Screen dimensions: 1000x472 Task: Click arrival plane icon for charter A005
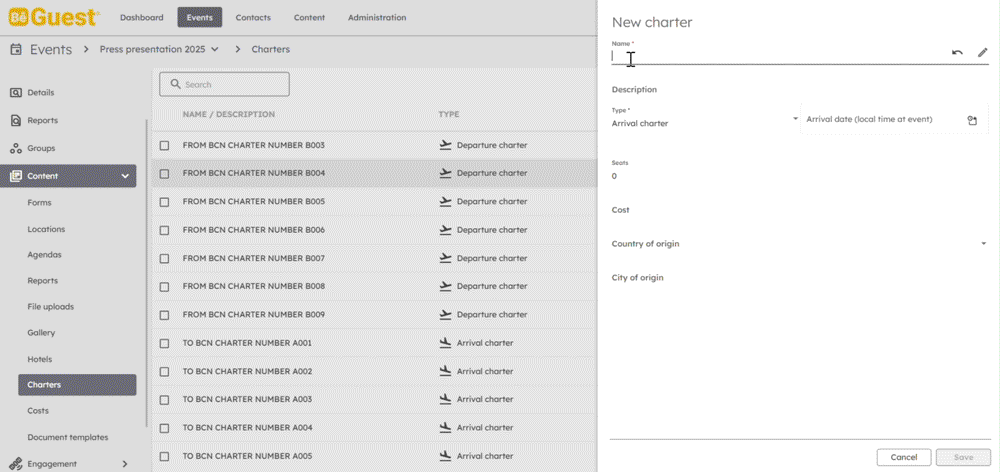[446, 455]
